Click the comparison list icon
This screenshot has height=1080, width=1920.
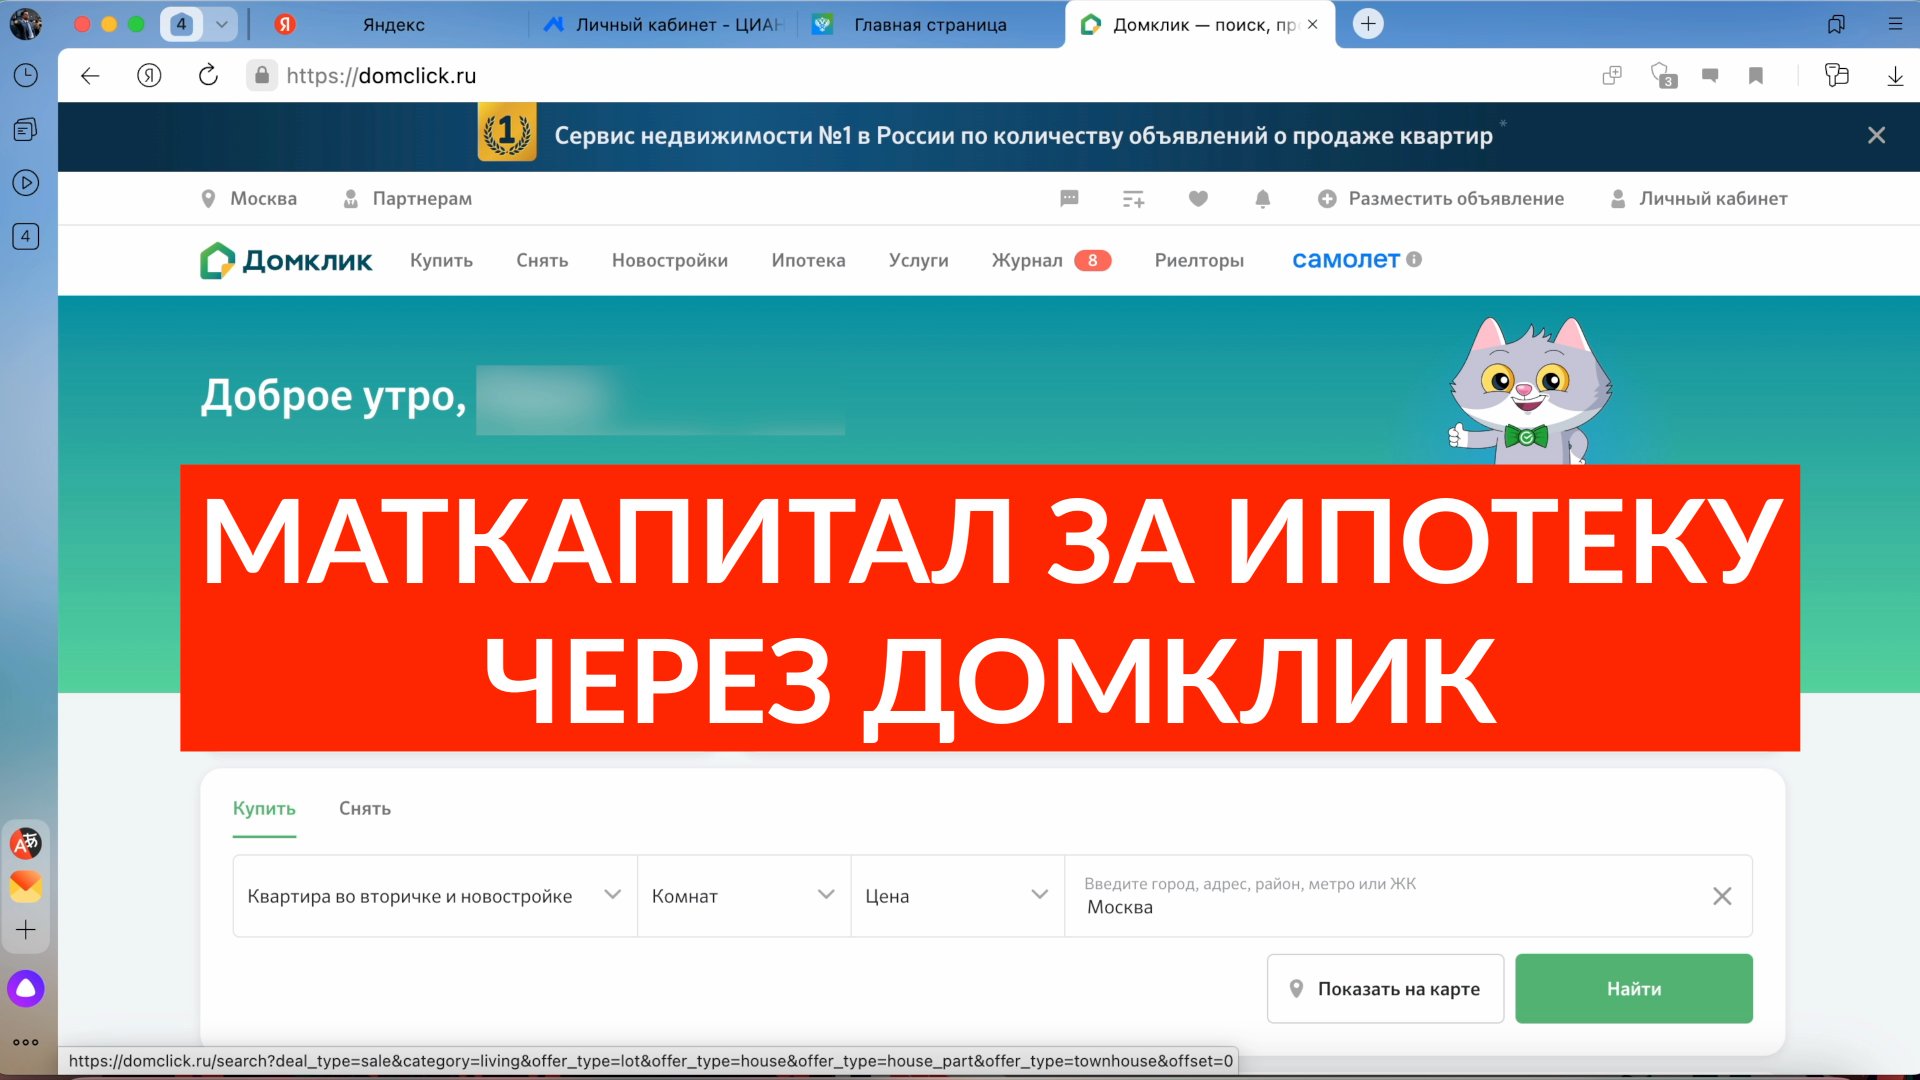[x=1133, y=199]
